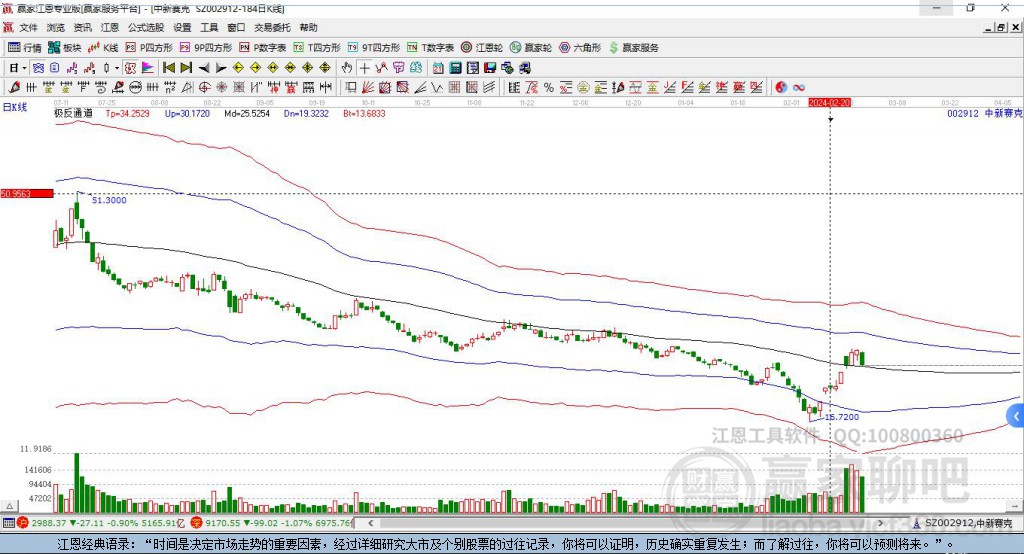Click the status bar grid icon
Image resolution: width=1024 pixels, height=554 pixels.
click(x=8, y=523)
